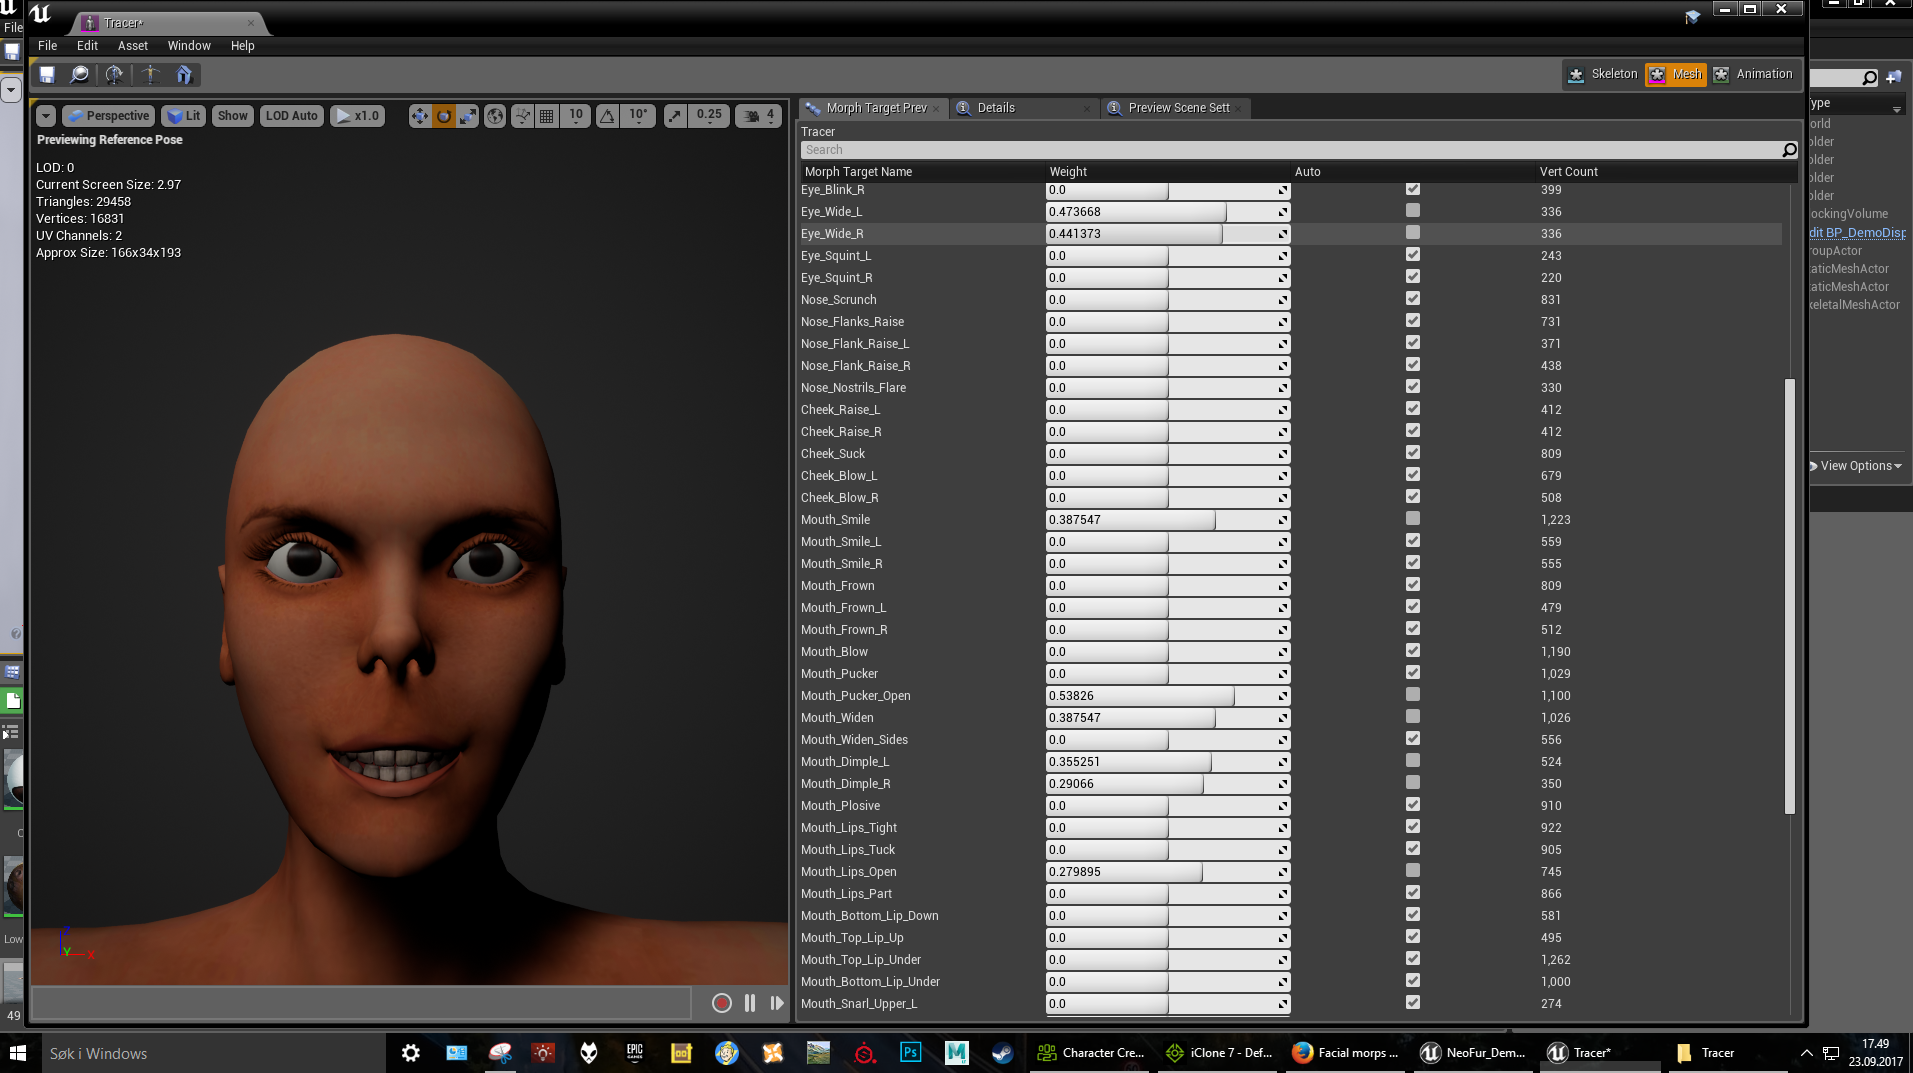Switch to Preview Scene Settings tab
1913x1073 pixels.
click(x=1176, y=108)
